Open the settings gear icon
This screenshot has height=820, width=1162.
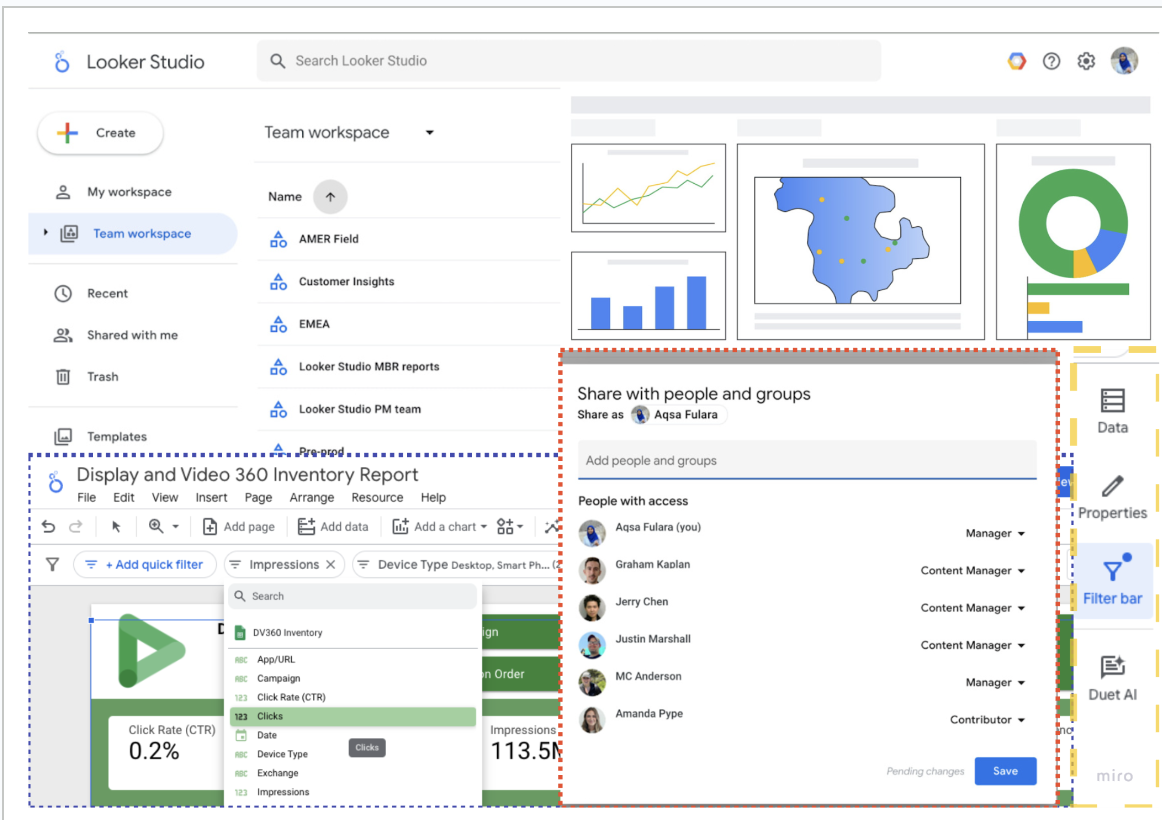[x=1086, y=61]
